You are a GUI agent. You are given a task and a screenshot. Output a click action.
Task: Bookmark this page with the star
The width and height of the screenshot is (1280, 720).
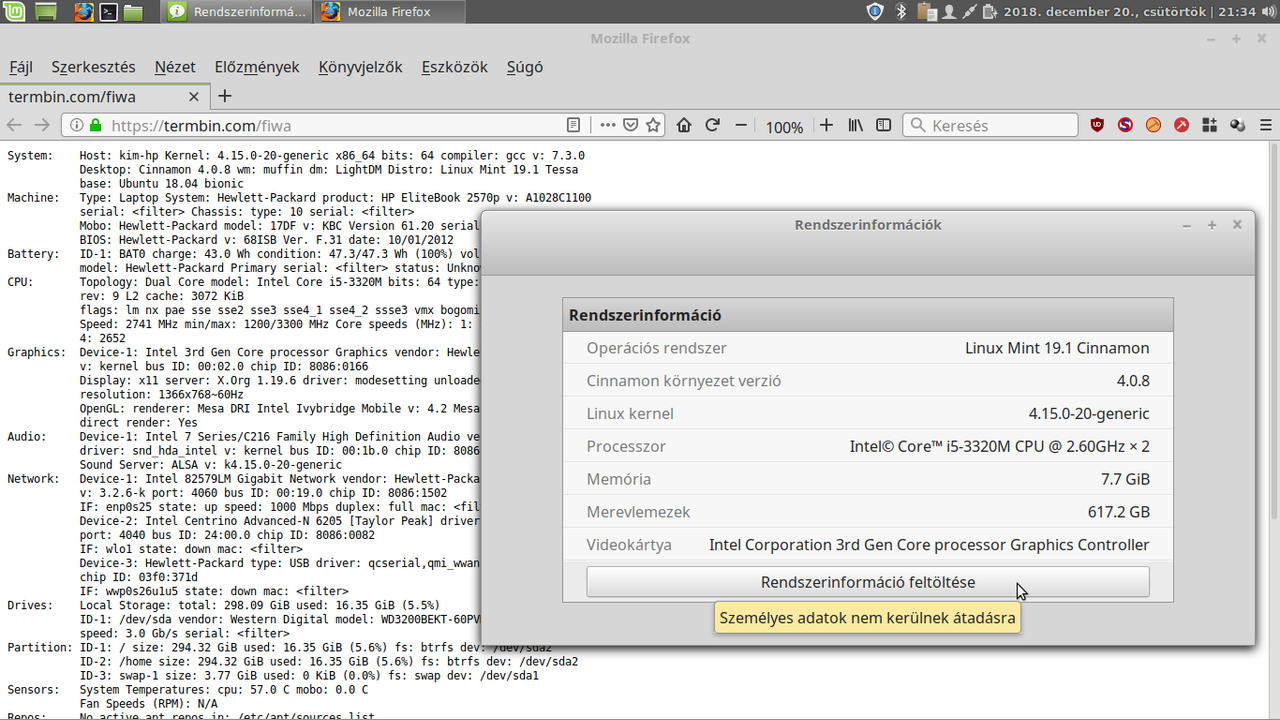[x=654, y=125]
